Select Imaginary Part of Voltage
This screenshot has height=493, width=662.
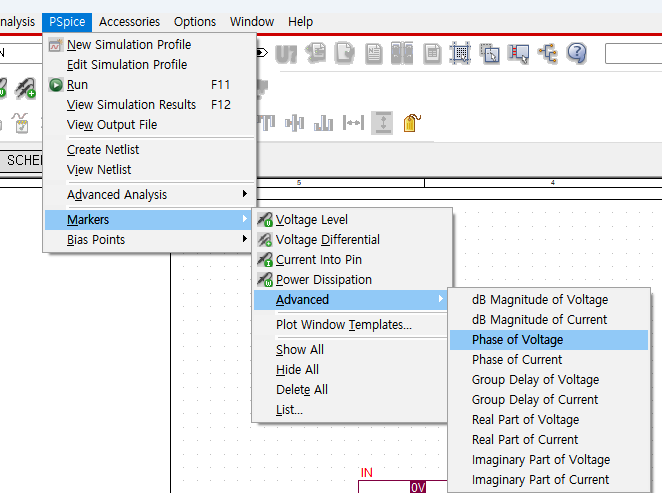pyautogui.click(x=549, y=460)
